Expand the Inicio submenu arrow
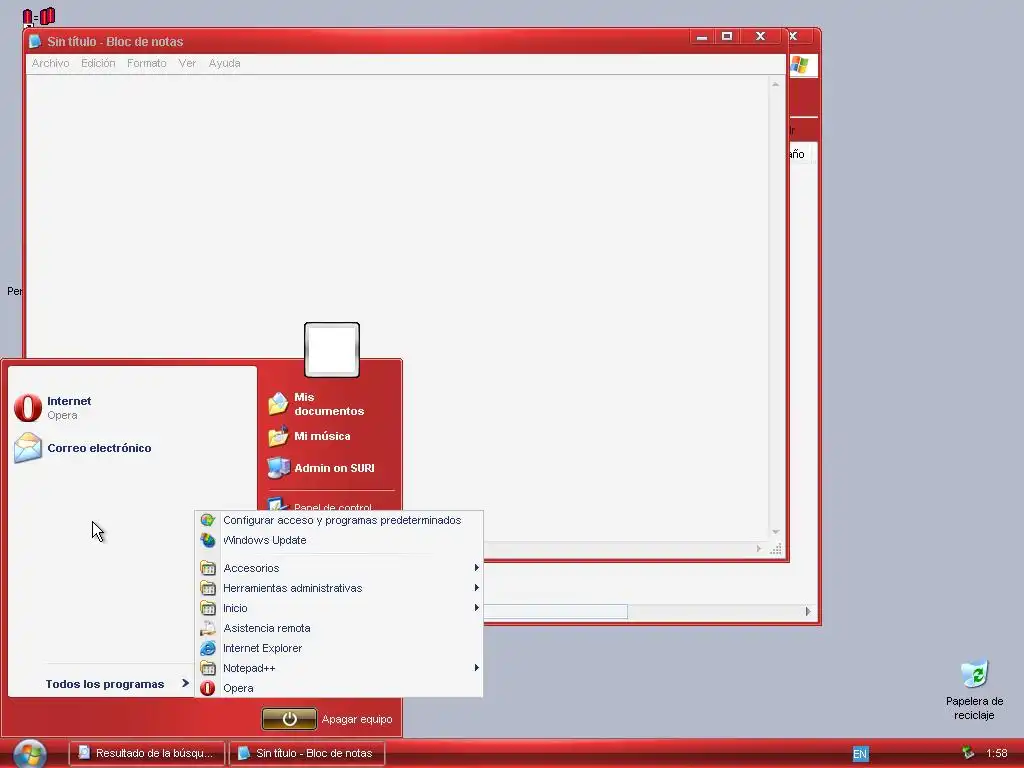 [476, 608]
